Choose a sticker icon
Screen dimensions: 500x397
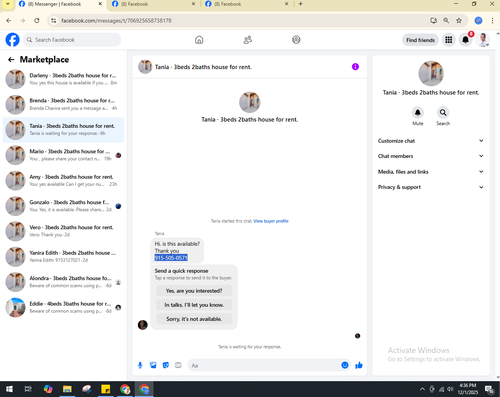point(166,365)
